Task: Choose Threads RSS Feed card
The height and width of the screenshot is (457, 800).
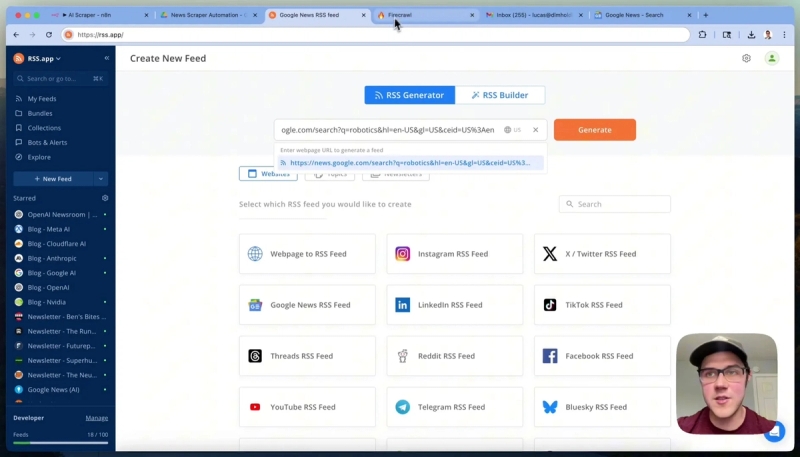Action: point(307,356)
